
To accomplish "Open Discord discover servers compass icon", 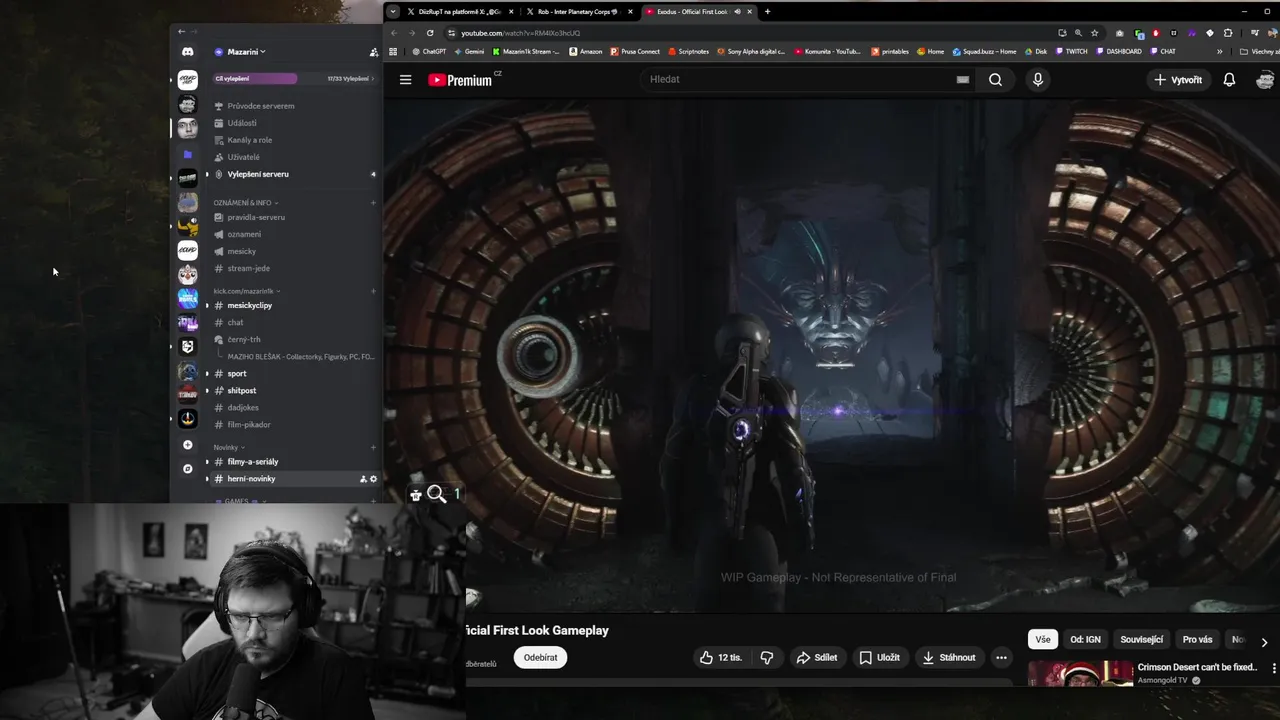I will (x=187, y=468).
